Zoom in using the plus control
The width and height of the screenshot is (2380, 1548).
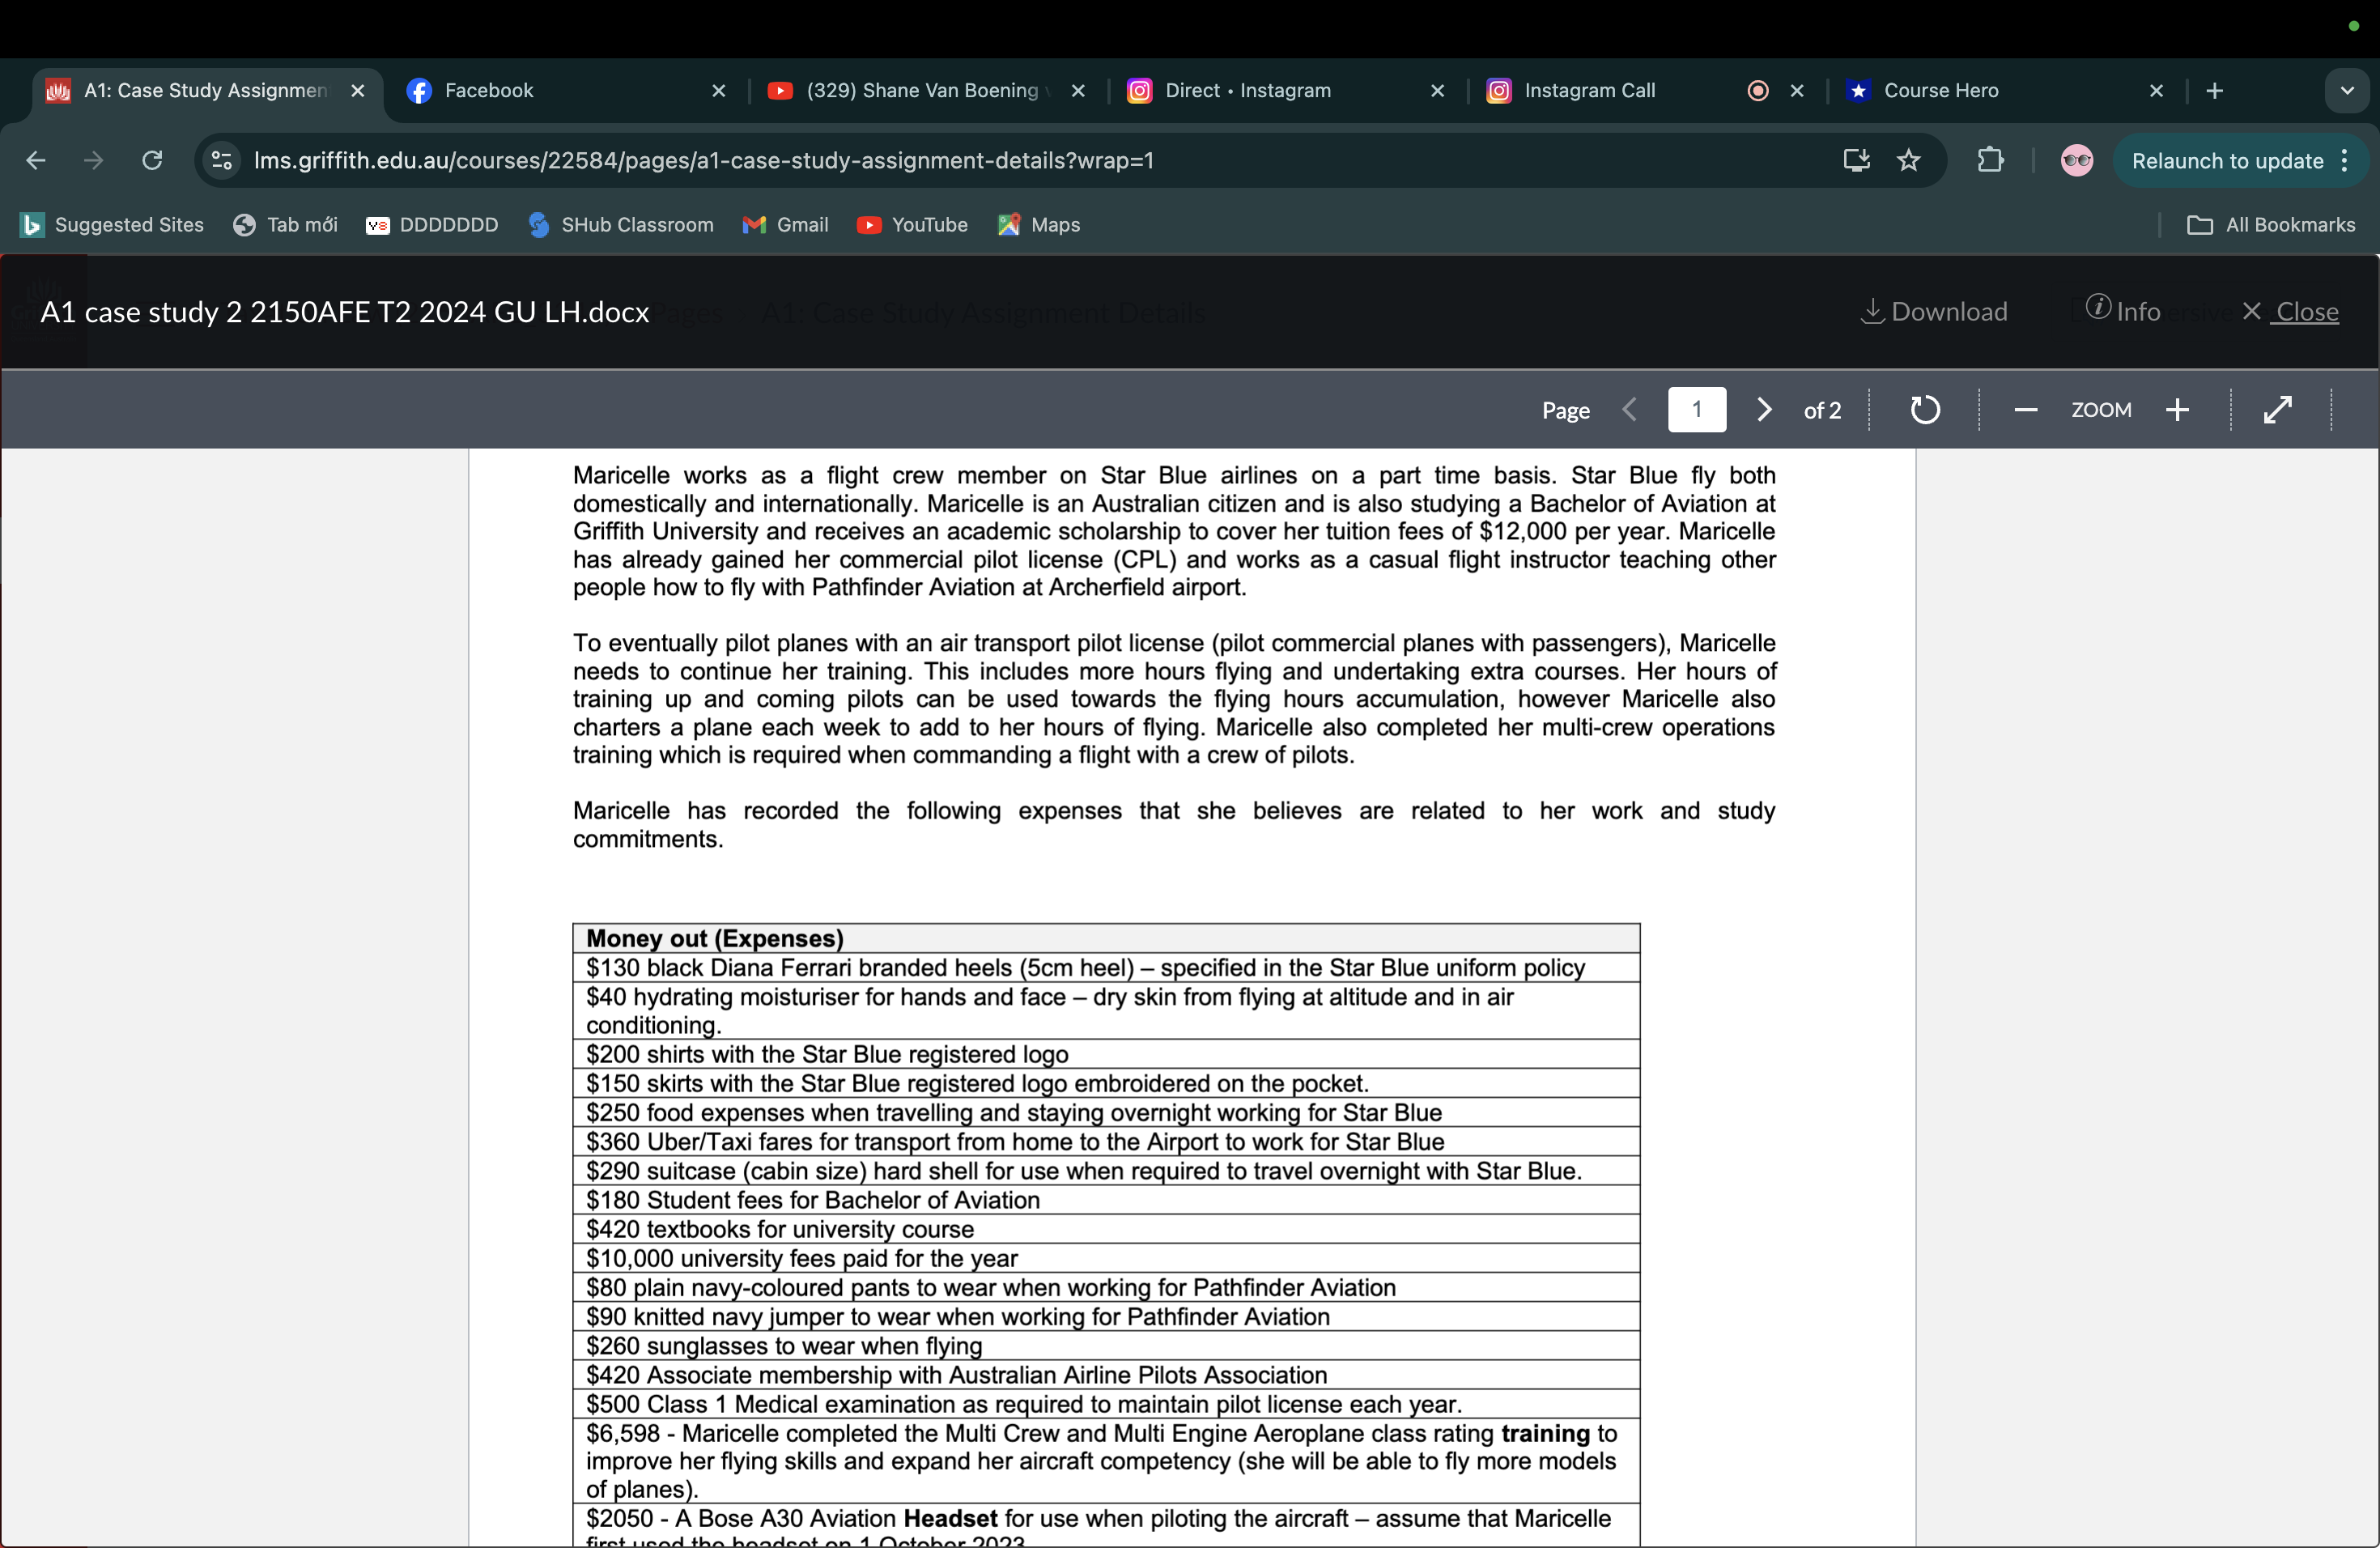point(2179,409)
